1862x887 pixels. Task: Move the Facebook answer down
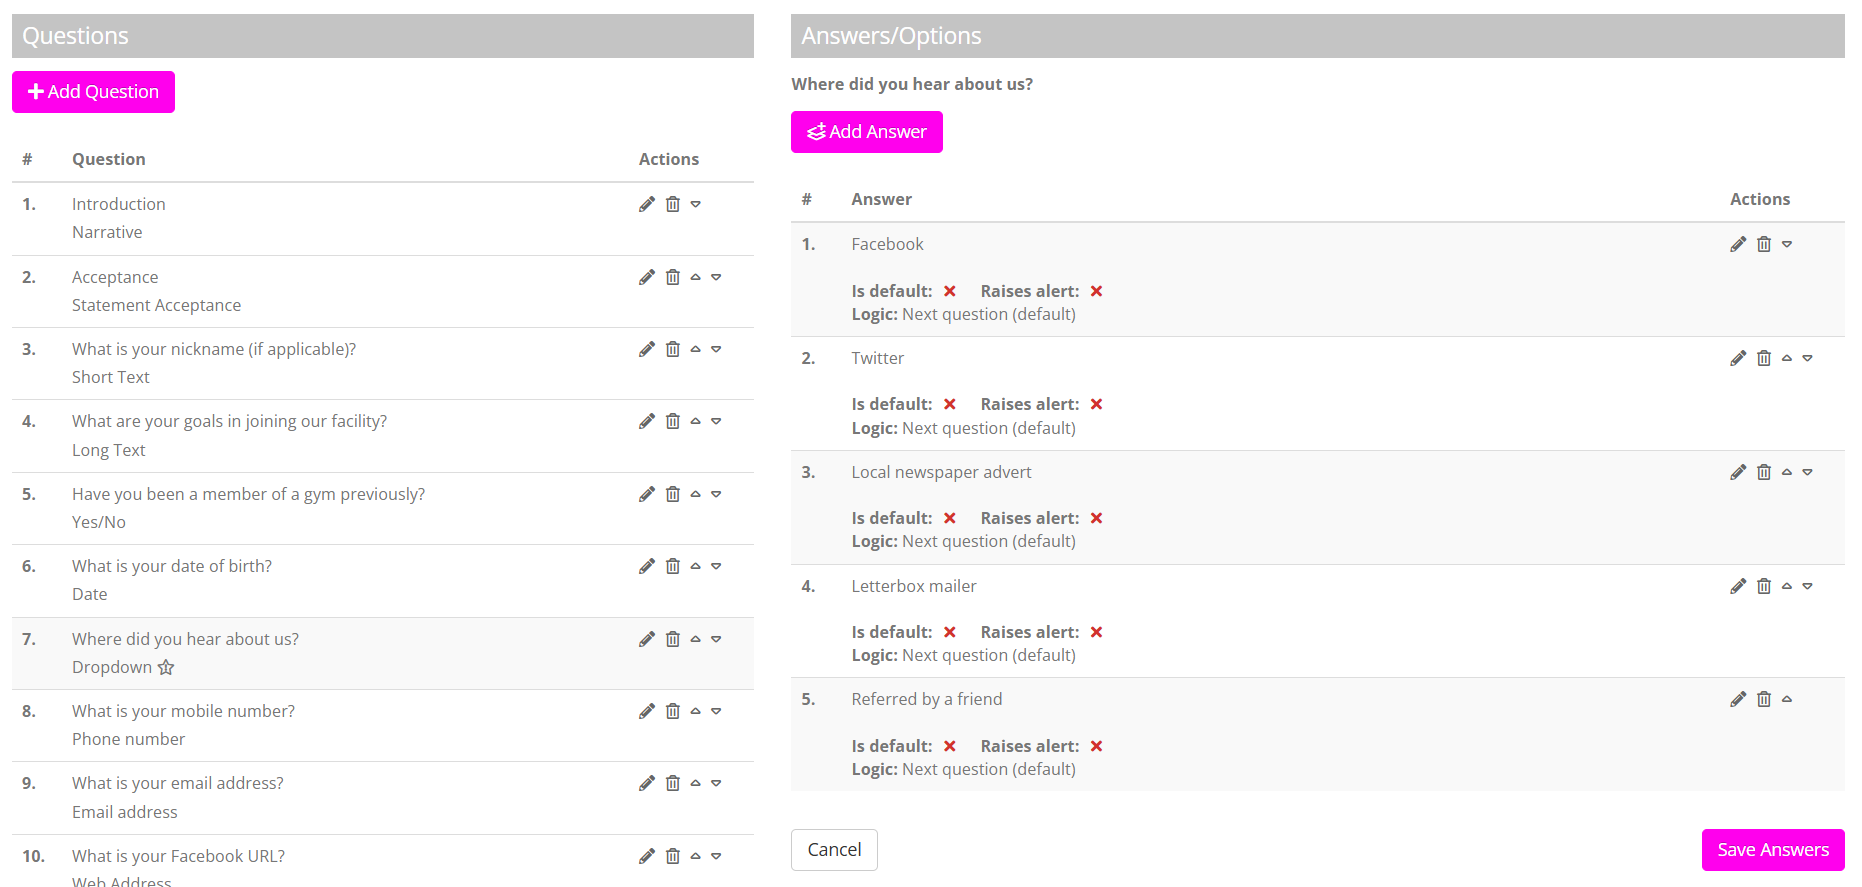pyautogui.click(x=1787, y=244)
